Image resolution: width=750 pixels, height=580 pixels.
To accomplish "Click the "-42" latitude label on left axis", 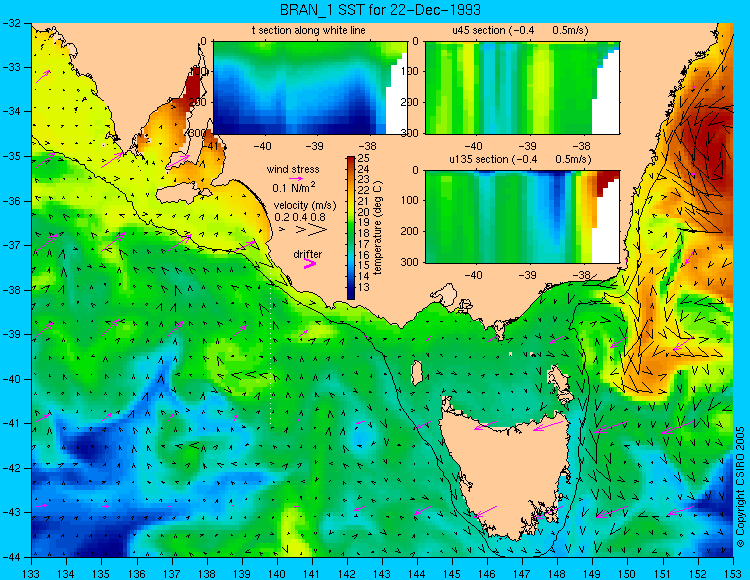I will (11, 468).
